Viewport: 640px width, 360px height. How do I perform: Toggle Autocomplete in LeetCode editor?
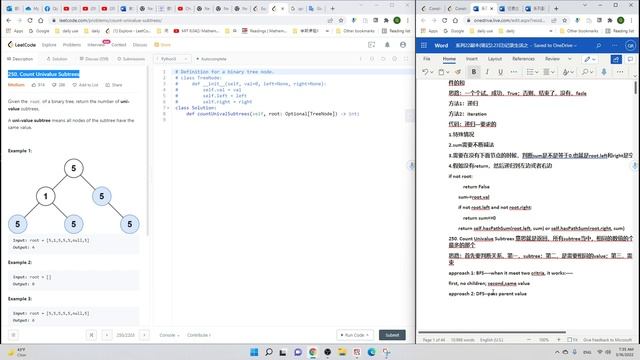[211, 59]
